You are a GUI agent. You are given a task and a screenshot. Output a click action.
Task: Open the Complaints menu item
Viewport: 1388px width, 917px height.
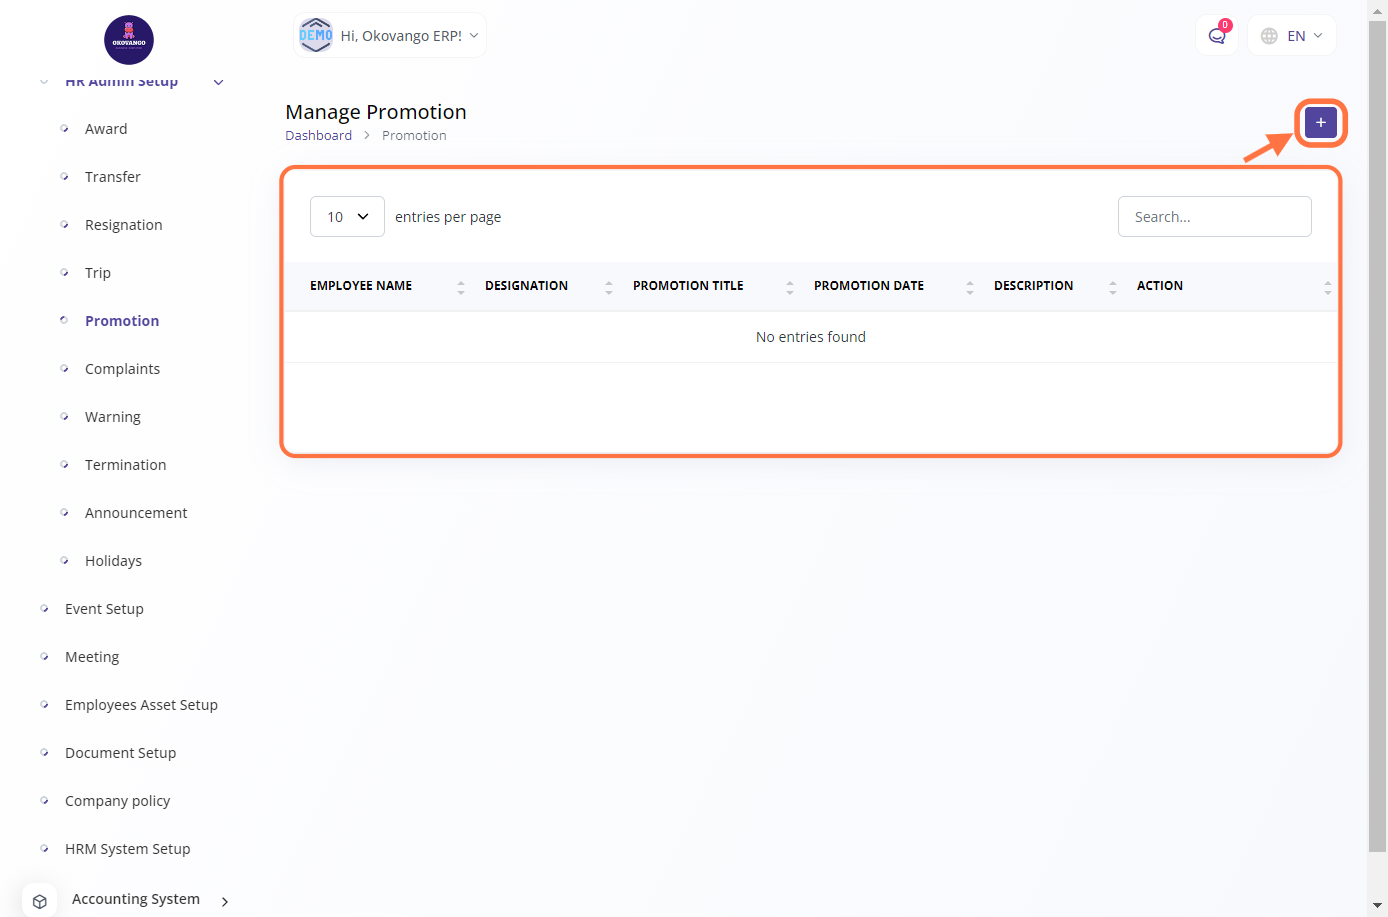point(122,369)
